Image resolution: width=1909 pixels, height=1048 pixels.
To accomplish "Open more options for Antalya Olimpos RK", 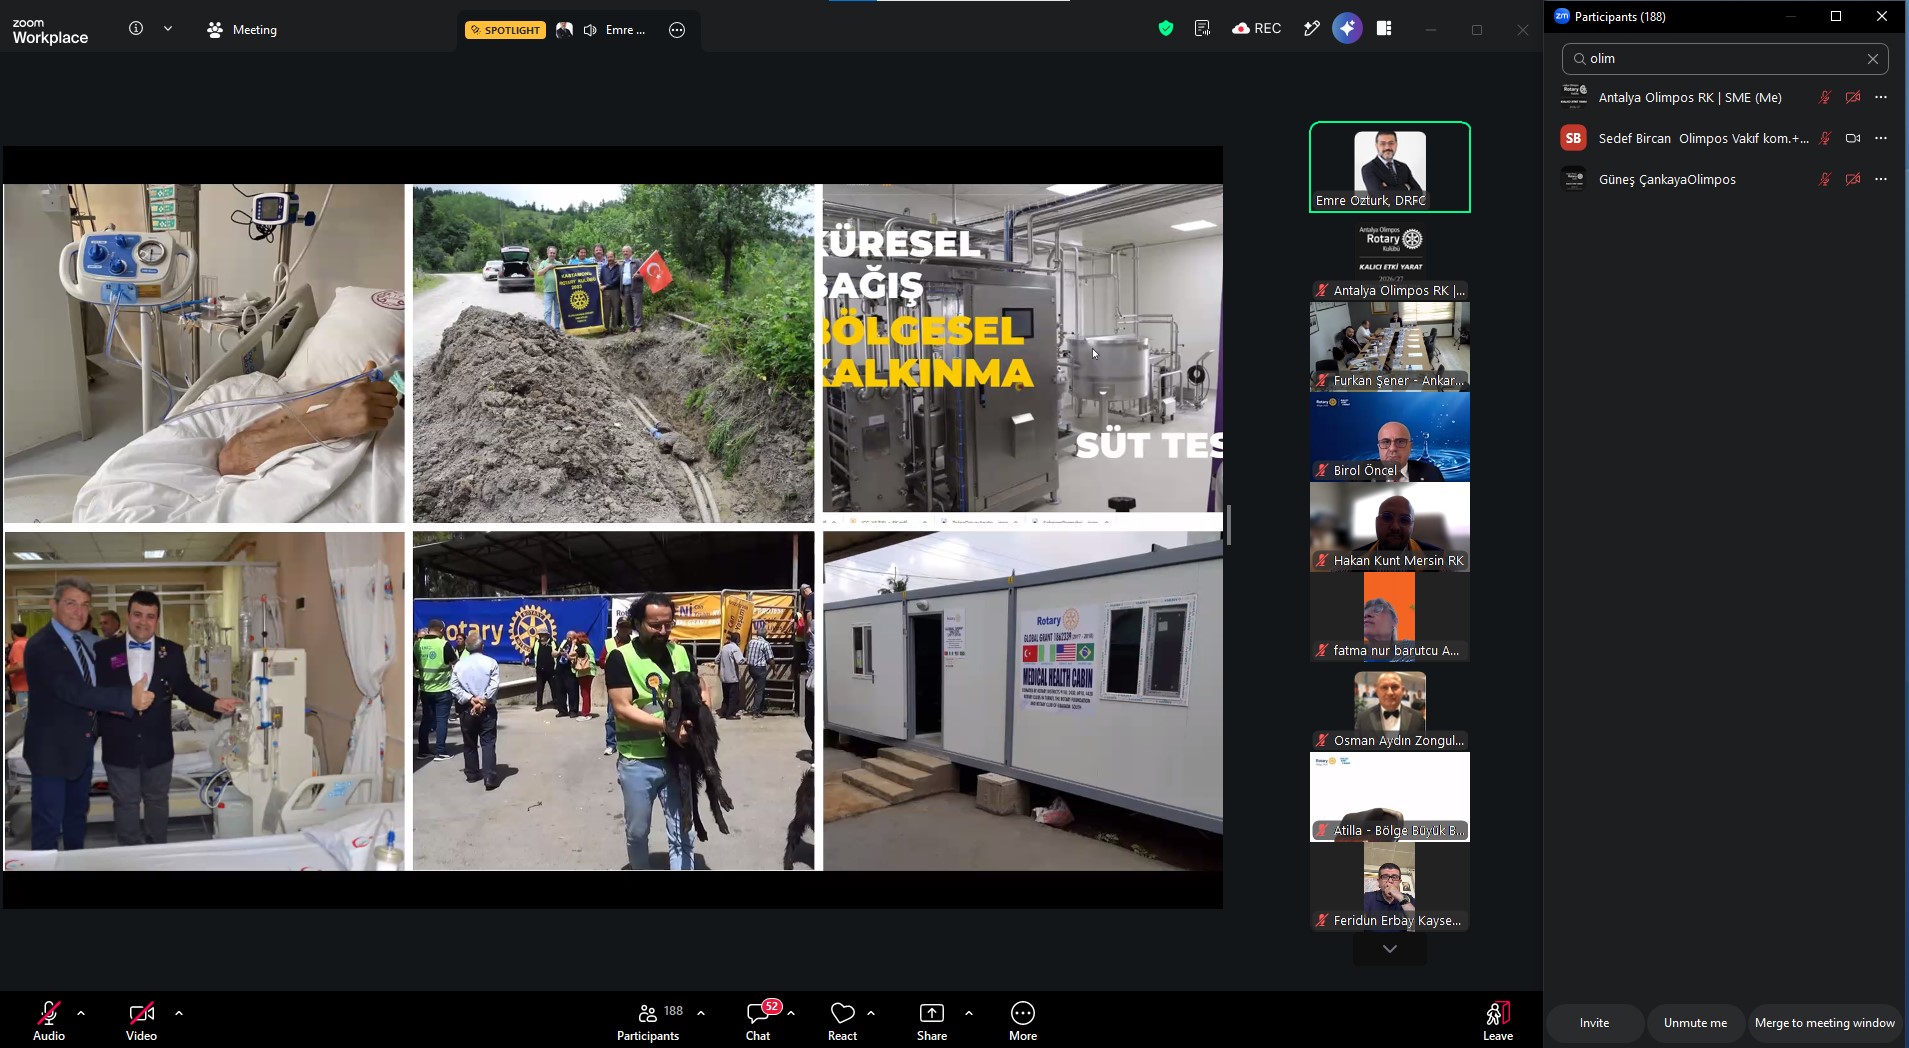I will 1881,97.
